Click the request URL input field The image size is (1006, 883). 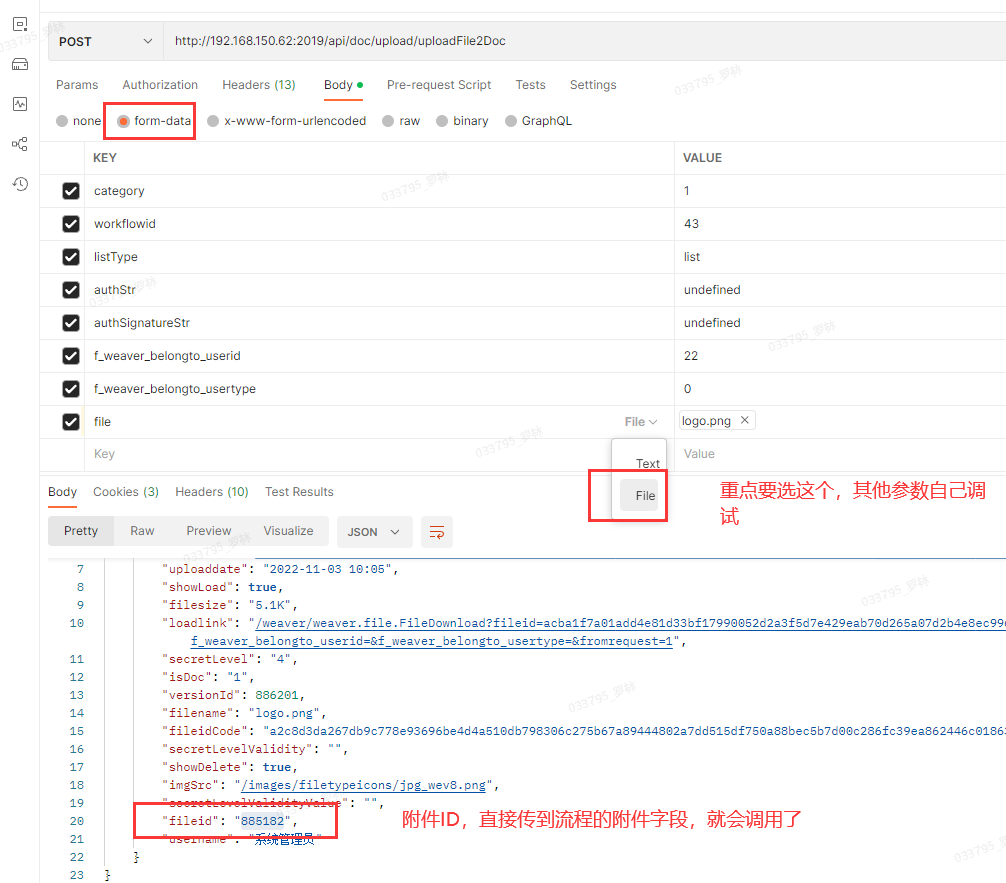pos(580,42)
